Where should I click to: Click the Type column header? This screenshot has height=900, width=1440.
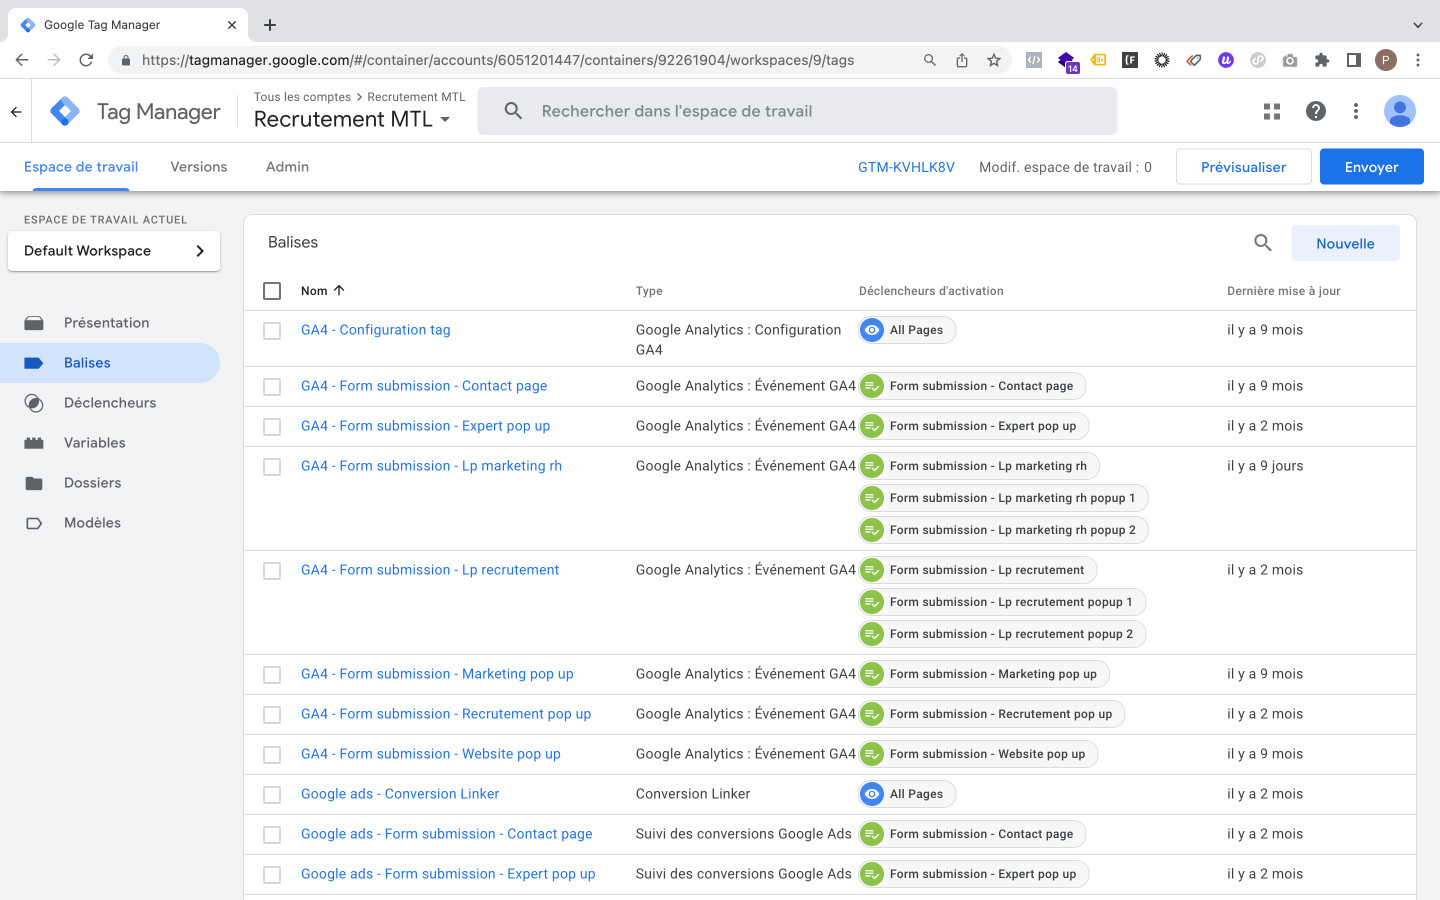(649, 291)
